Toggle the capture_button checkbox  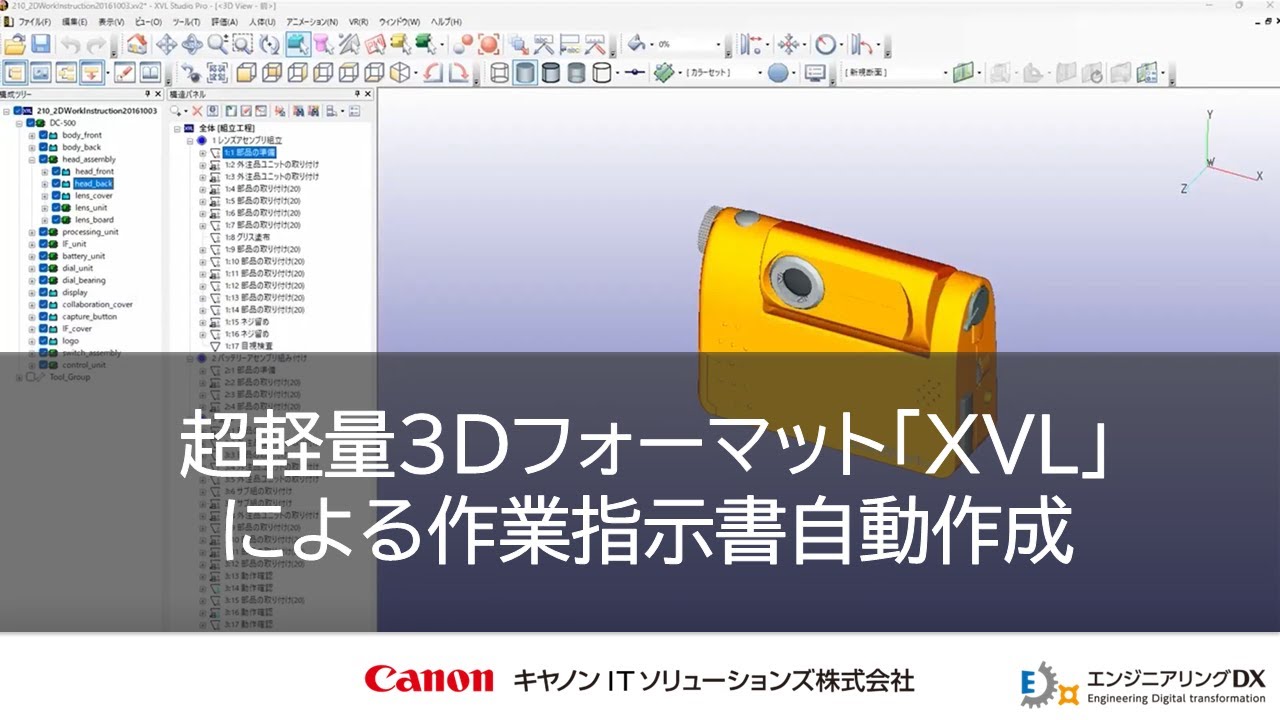tap(43, 316)
